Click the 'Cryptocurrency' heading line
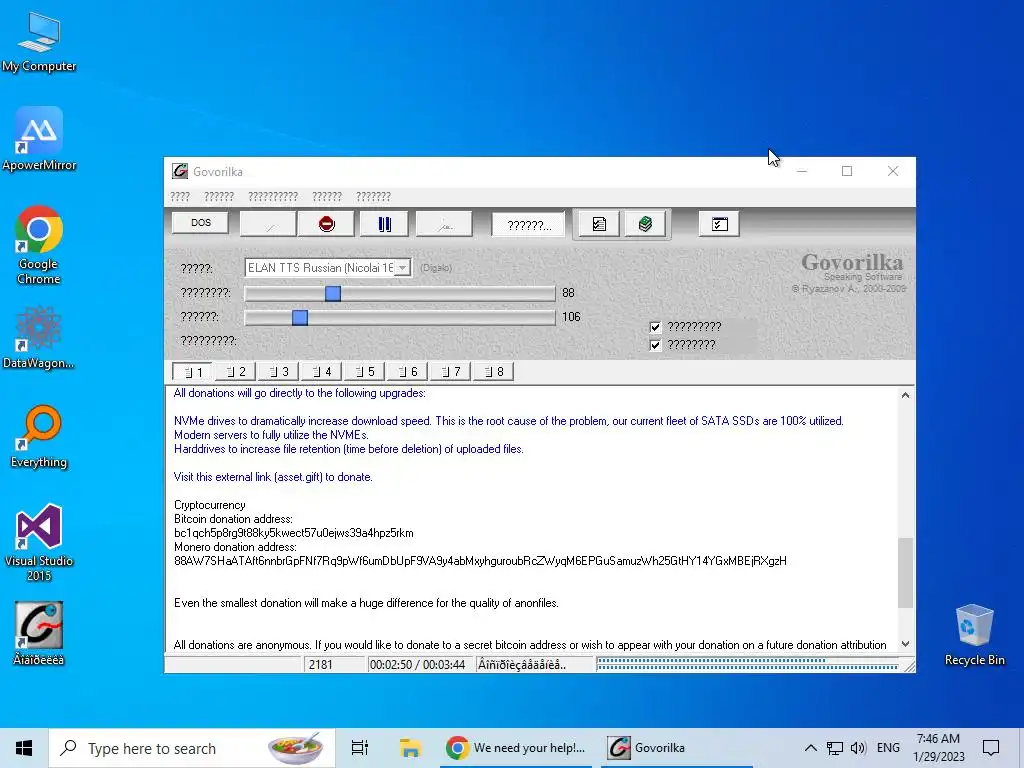 (x=210, y=505)
